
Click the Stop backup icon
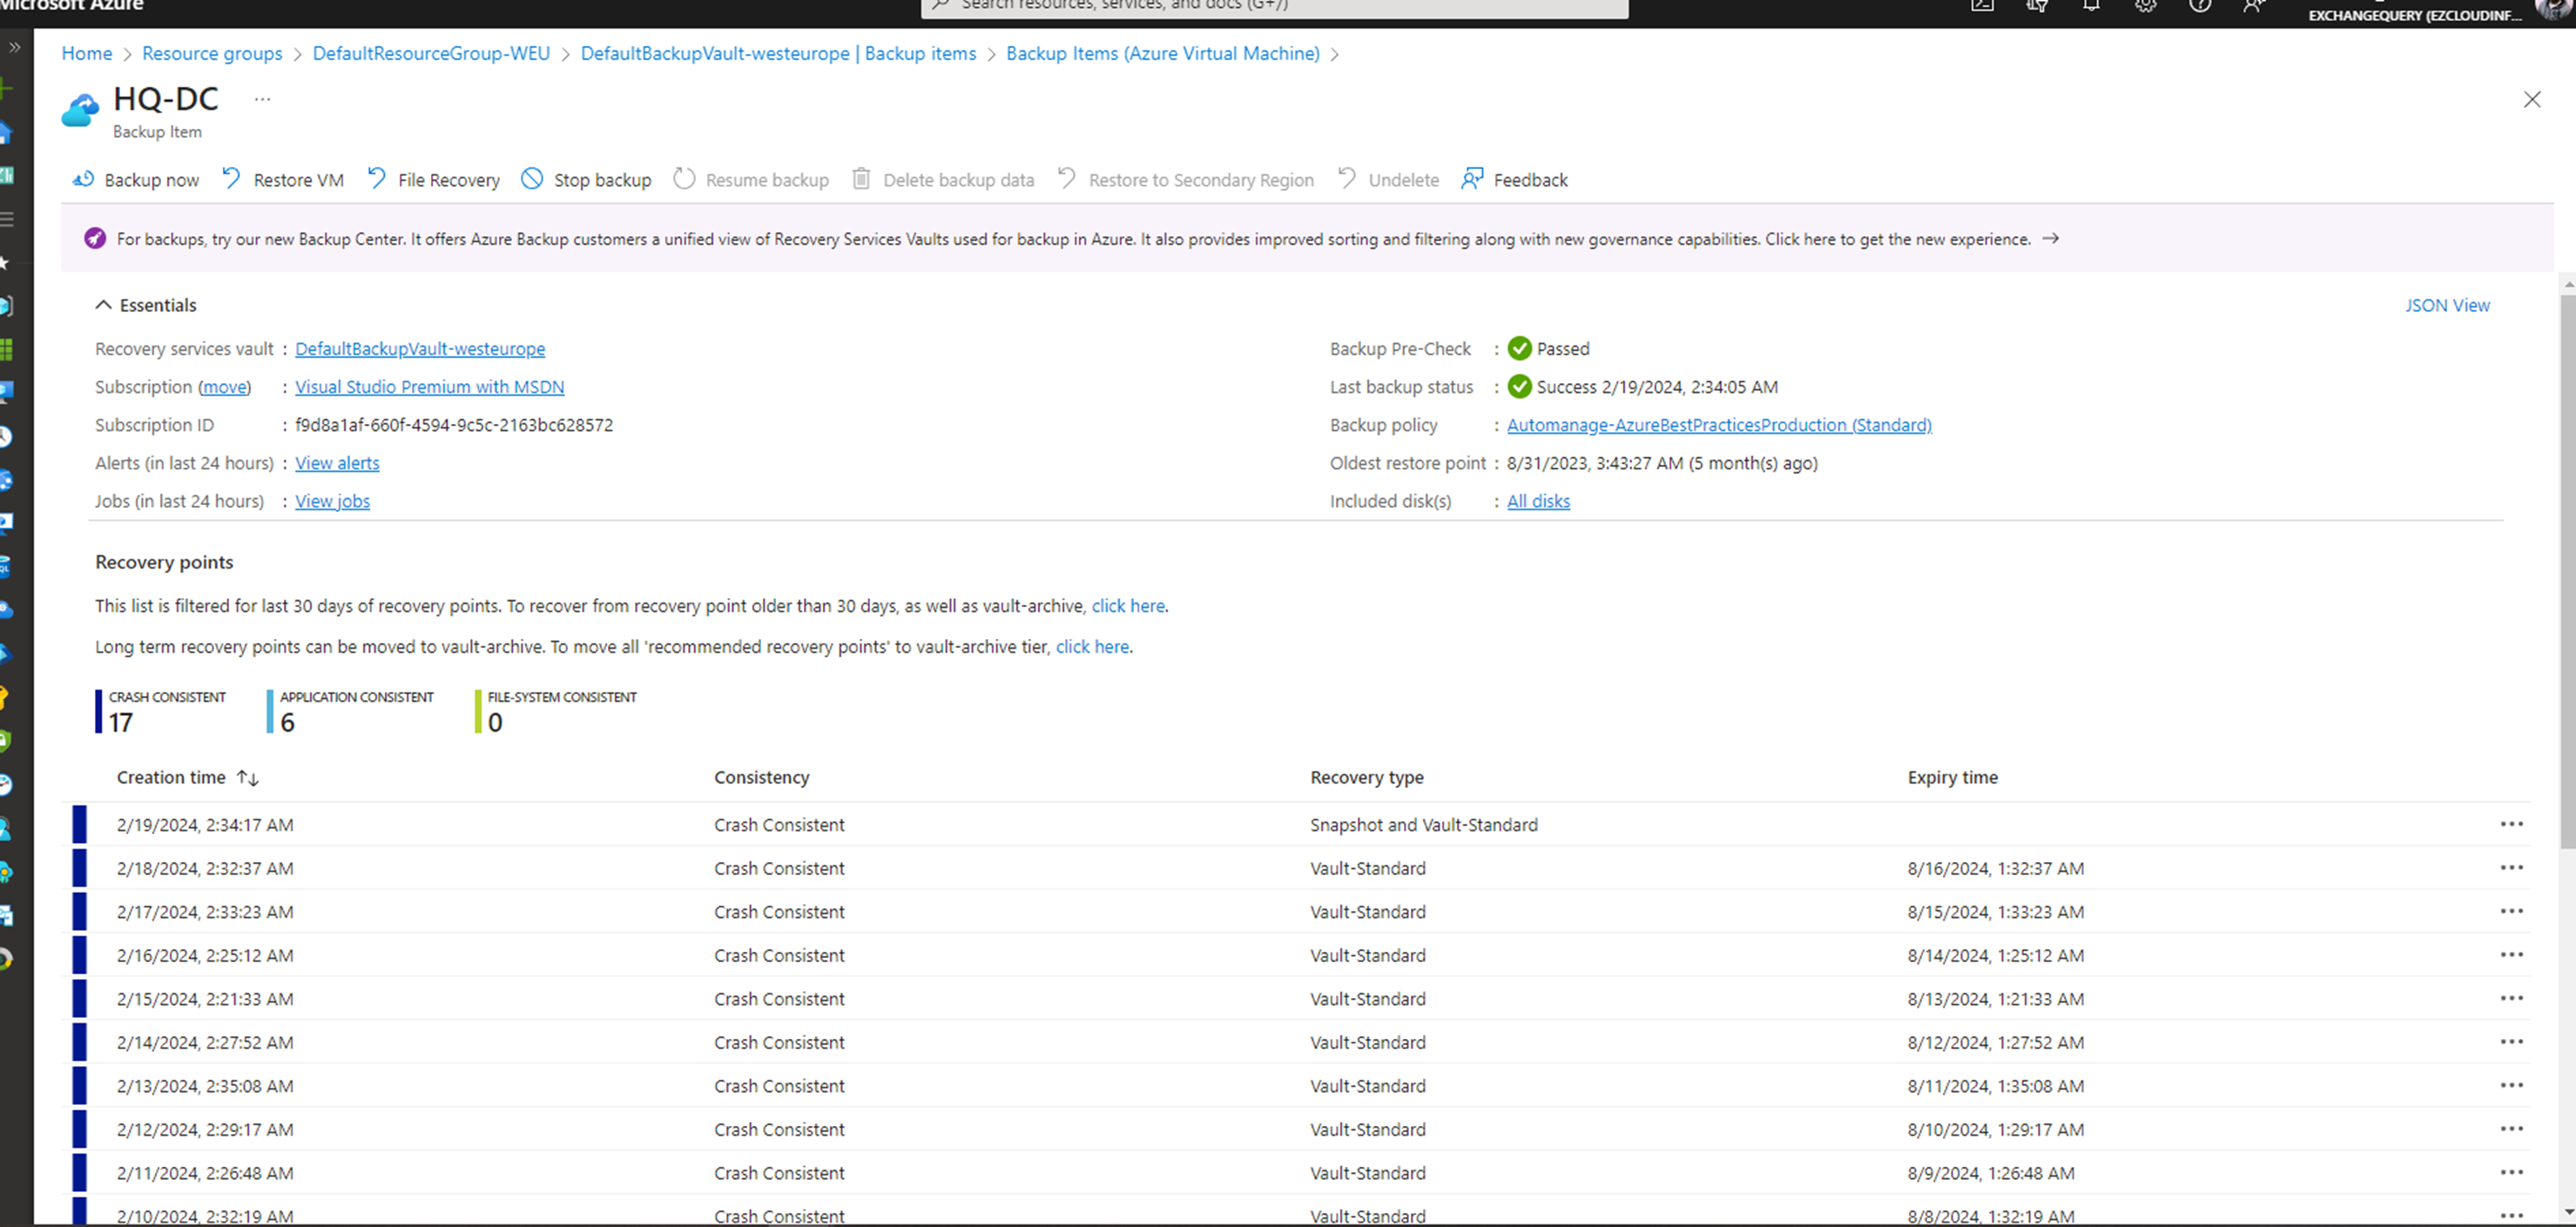[x=532, y=179]
